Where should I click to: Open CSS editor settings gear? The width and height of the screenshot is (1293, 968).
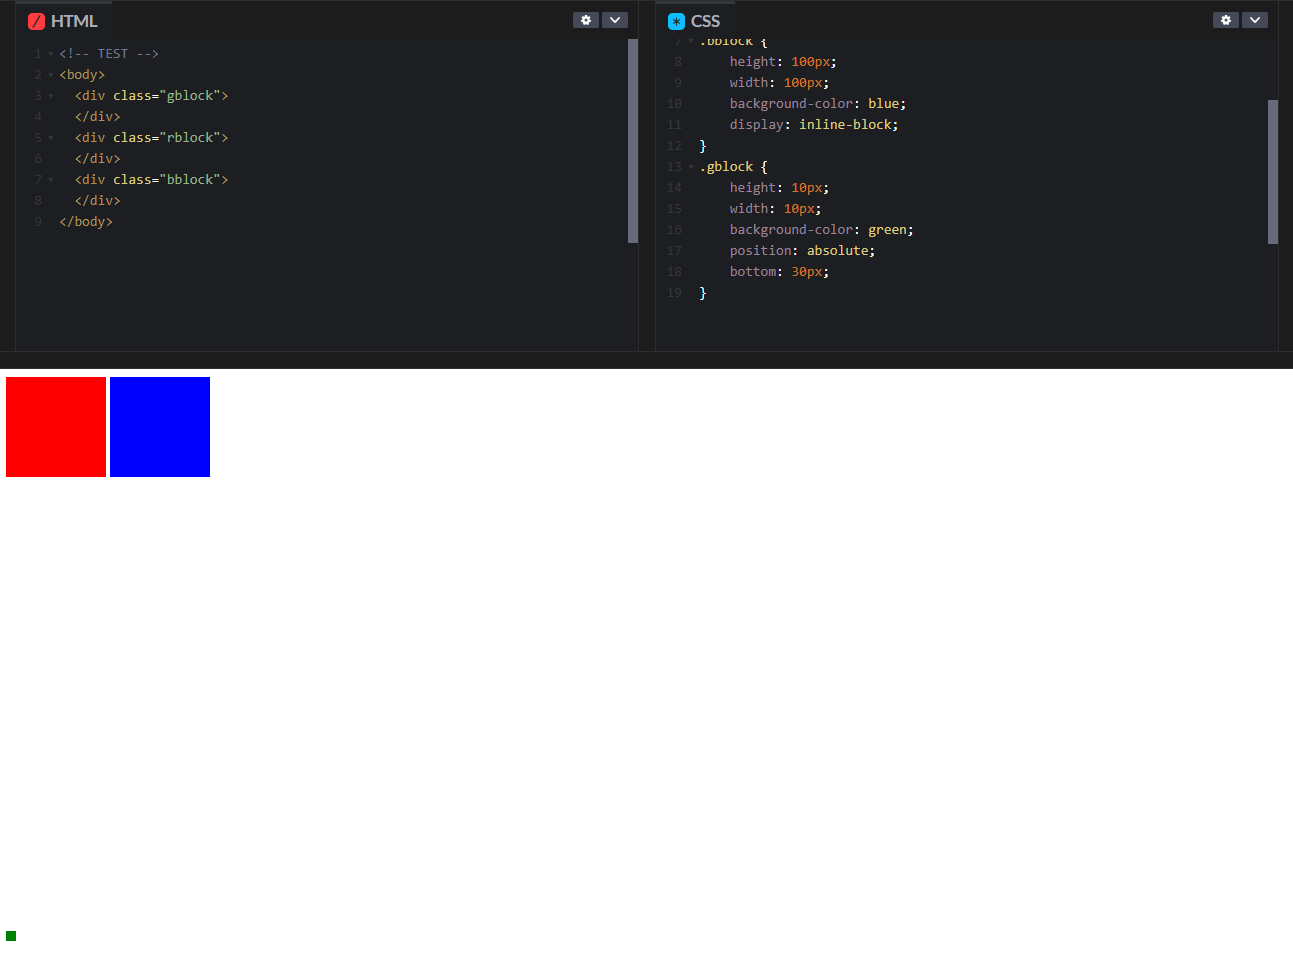[1226, 20]
